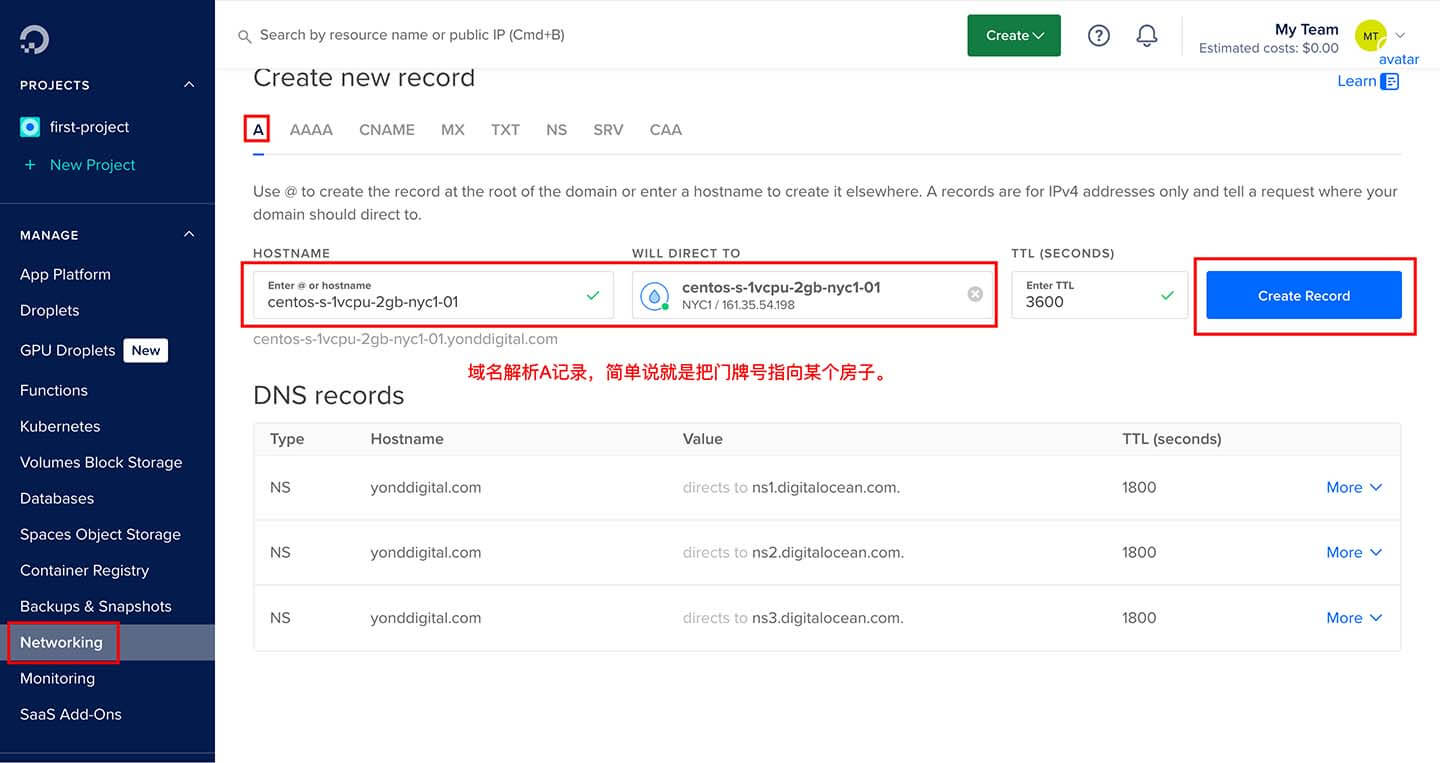
Task: Click the droplet icon in Will Direct To
Action: coord(655,295)
